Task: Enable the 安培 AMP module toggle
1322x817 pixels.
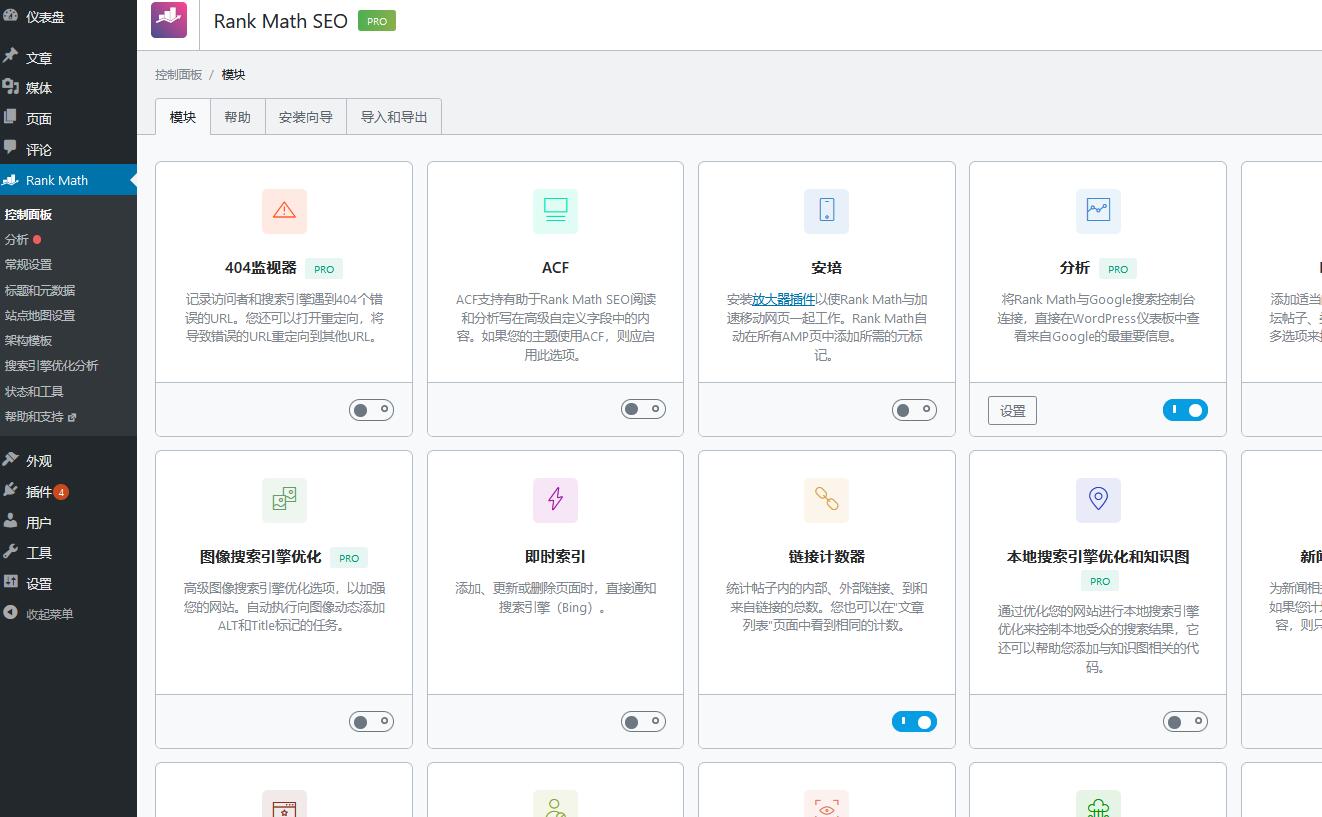Action: point(914,409)
